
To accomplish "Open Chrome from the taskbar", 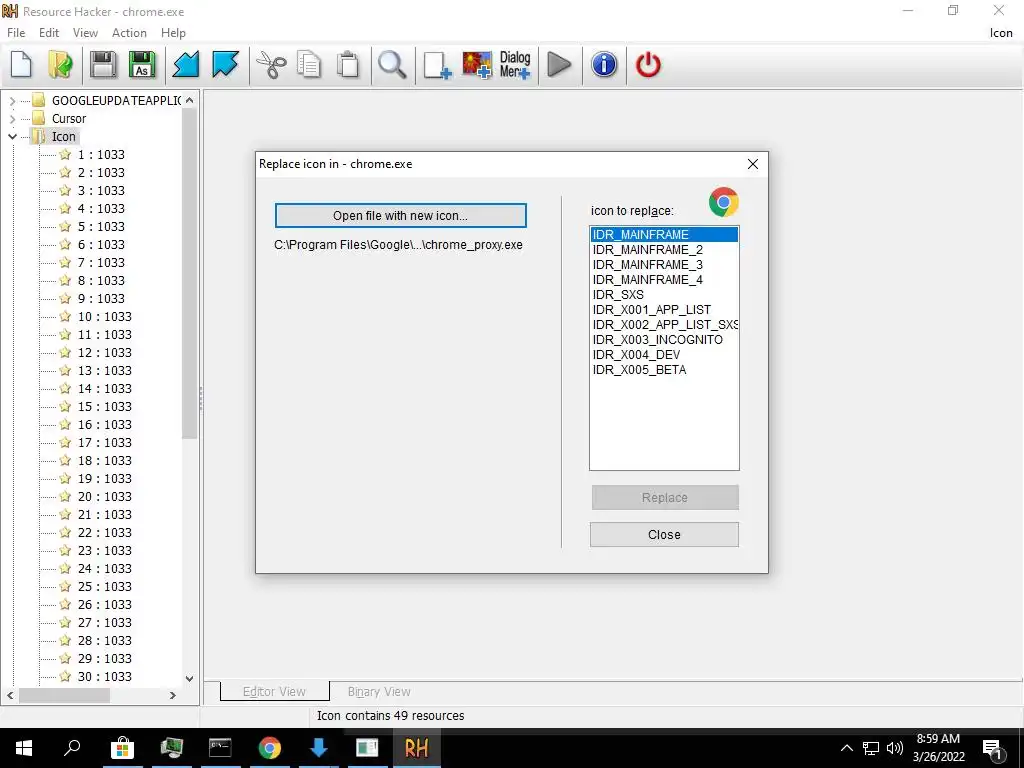I will pyautogui.click(x=269, y=748).
